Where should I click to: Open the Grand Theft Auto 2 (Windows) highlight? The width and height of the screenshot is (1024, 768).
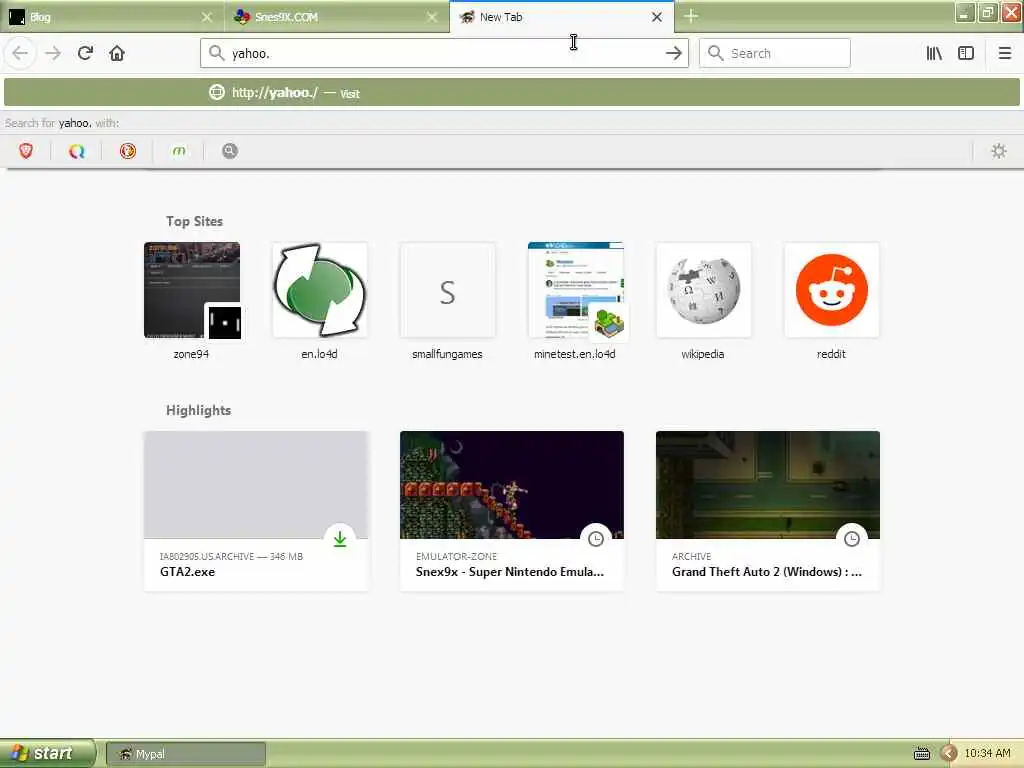768,511
